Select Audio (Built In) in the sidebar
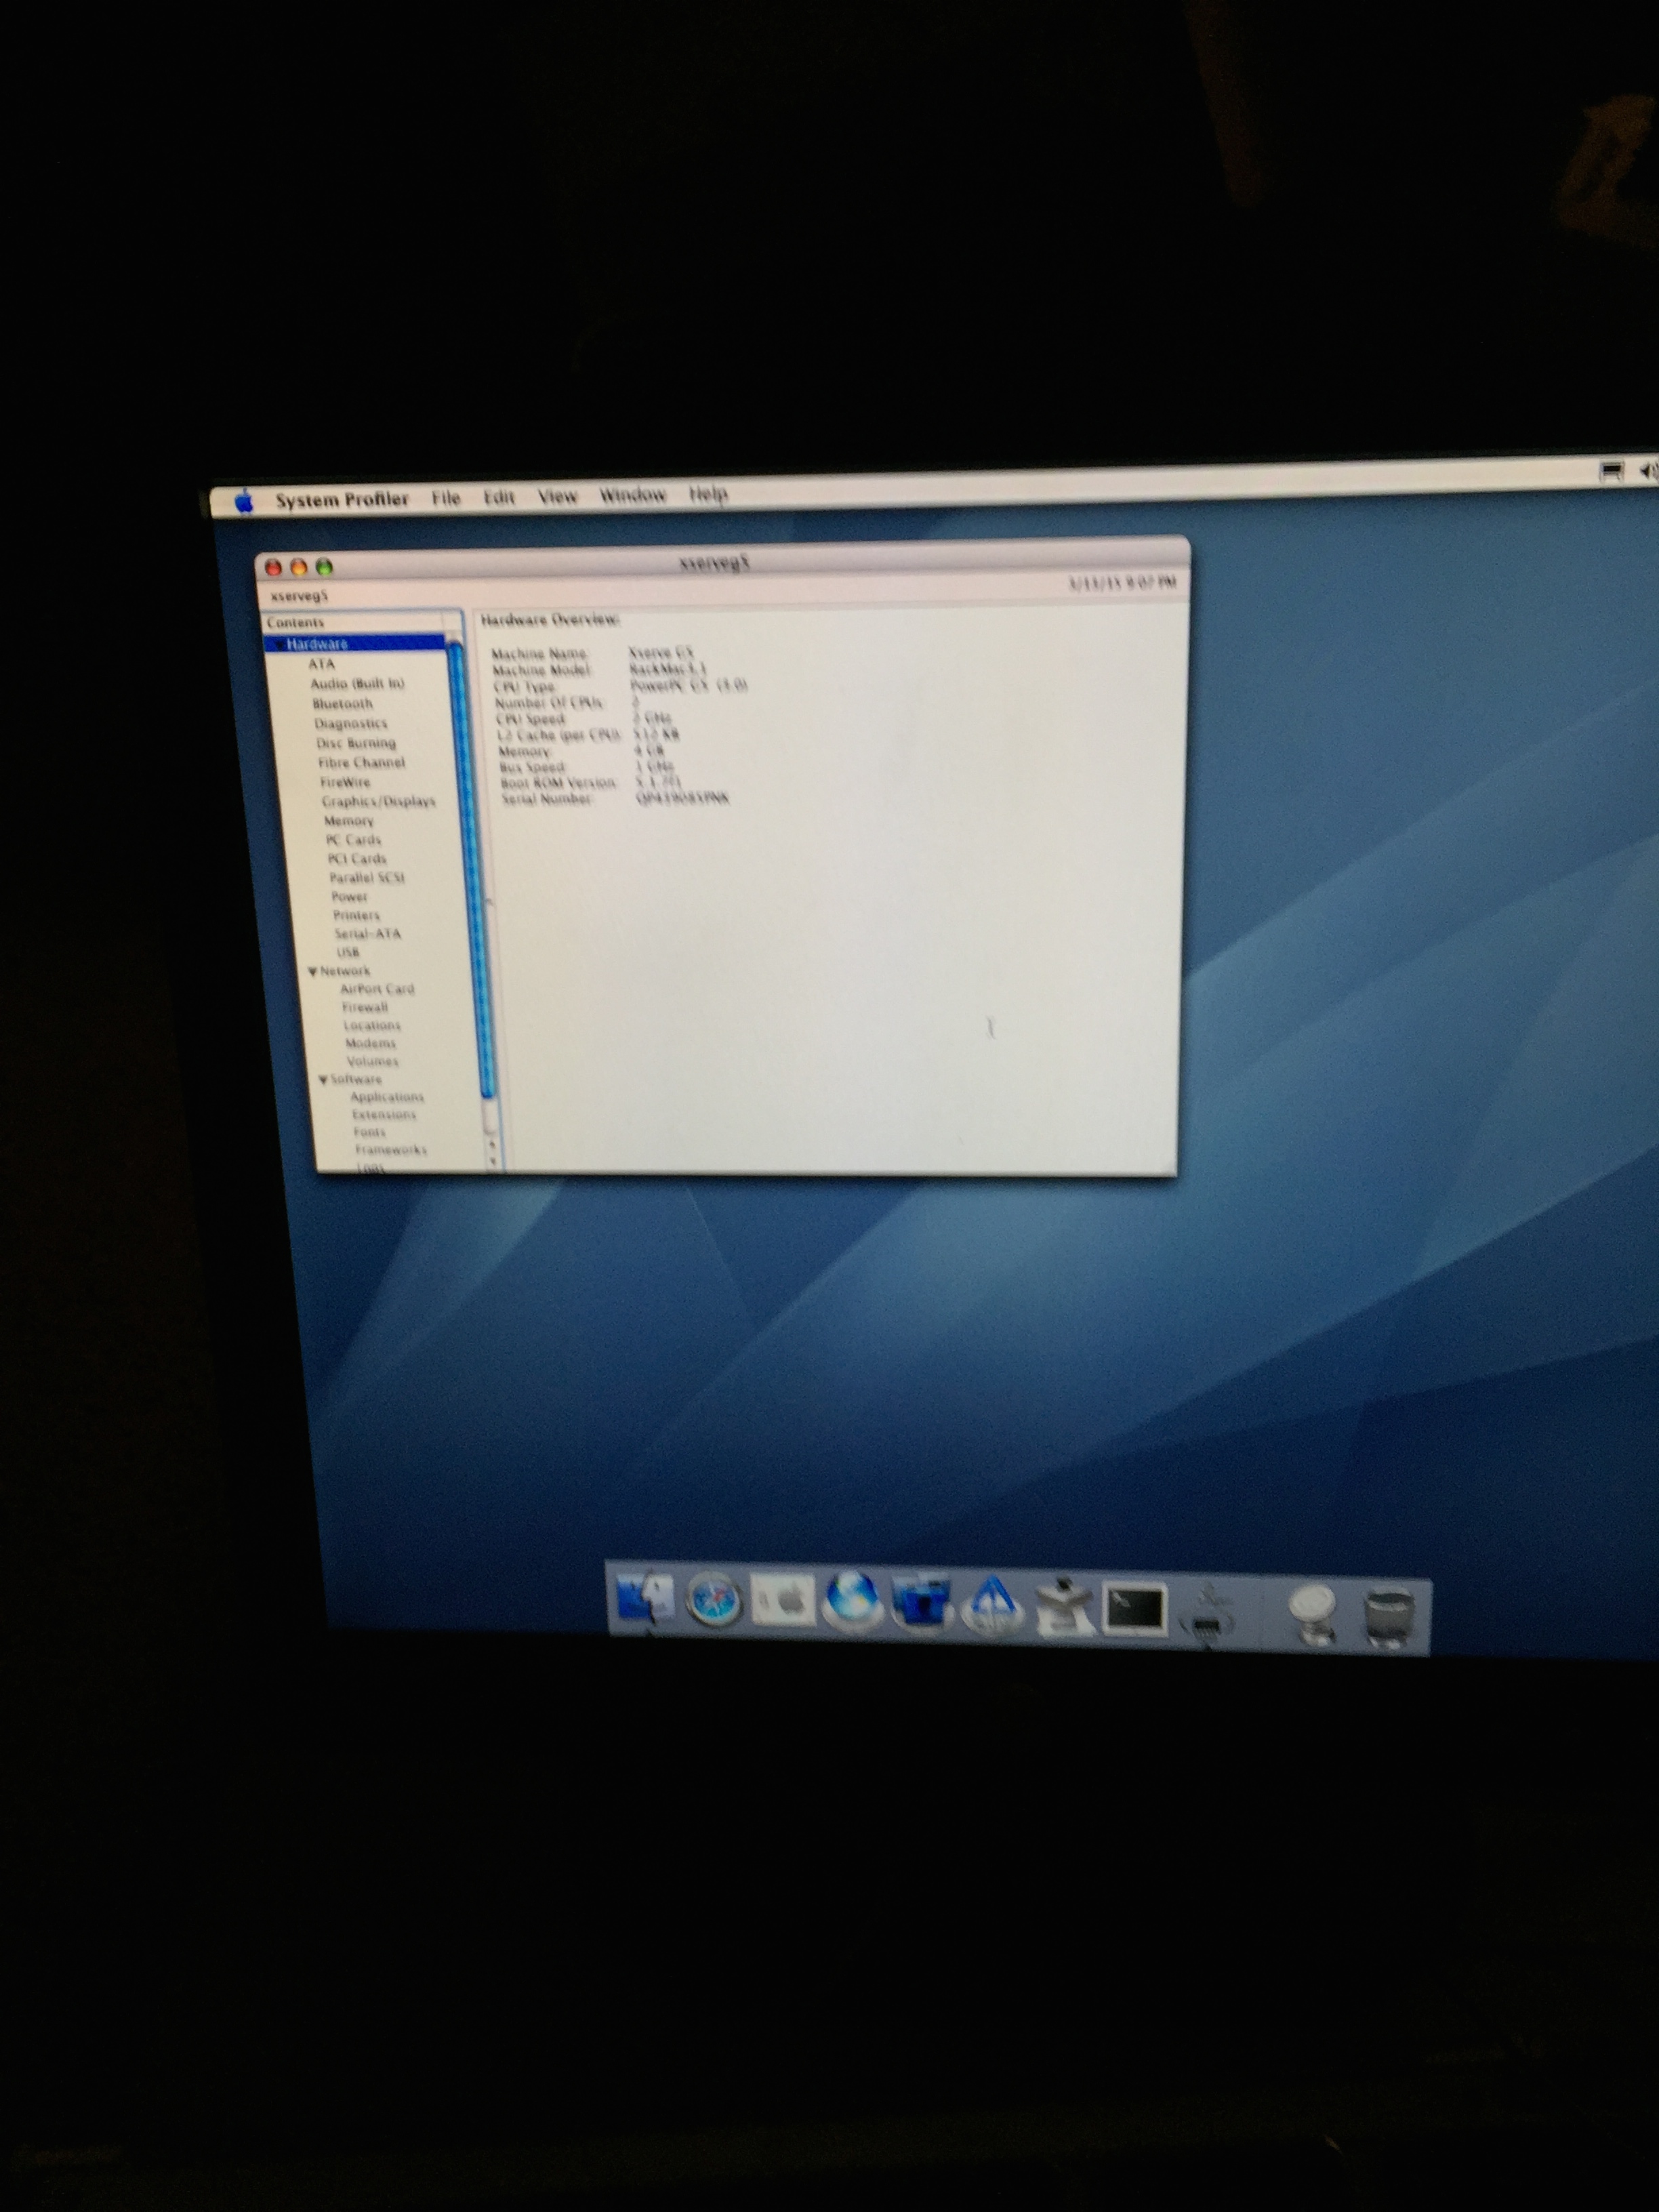Viewport: 1659px width, 2212px height. pyautogui.click(x=357, y=684)
